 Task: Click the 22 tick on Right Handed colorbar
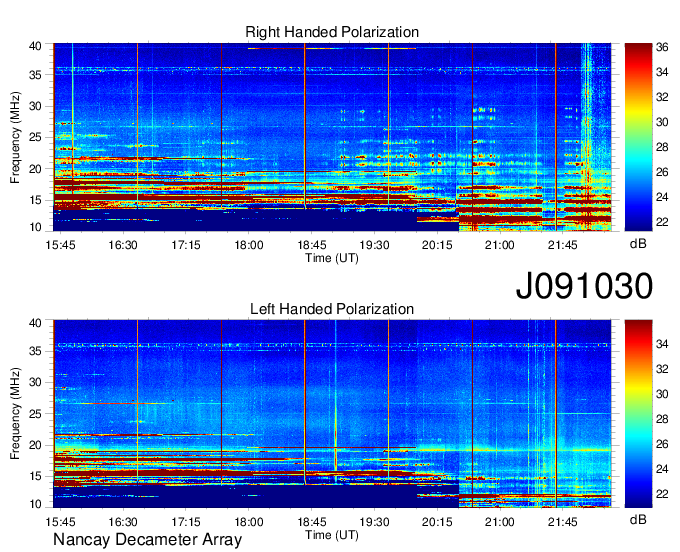click(x=662, y=222)
